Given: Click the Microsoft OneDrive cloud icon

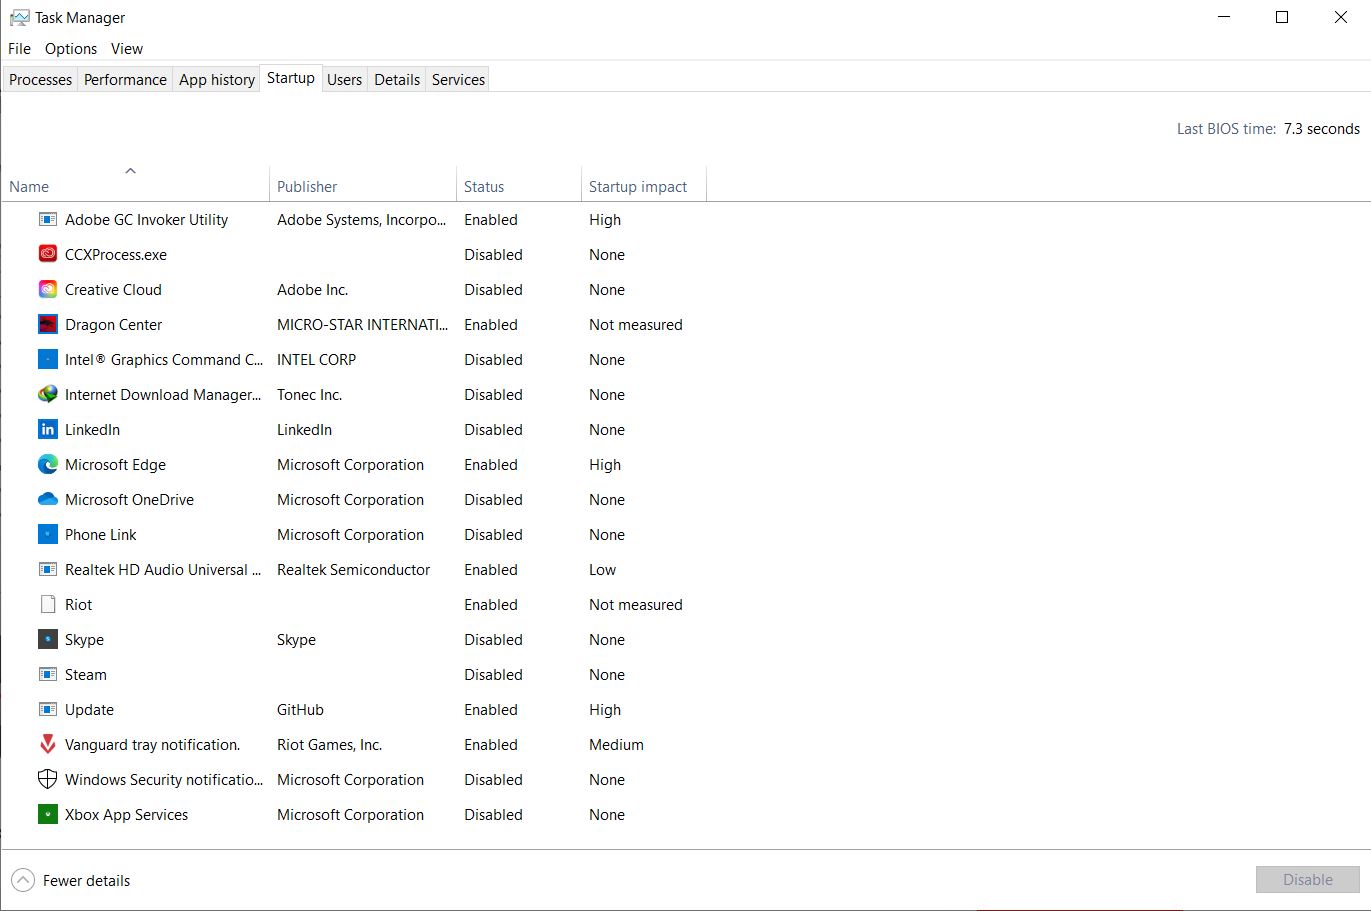Looking at the screenshot, I should (x=47, y=499).
